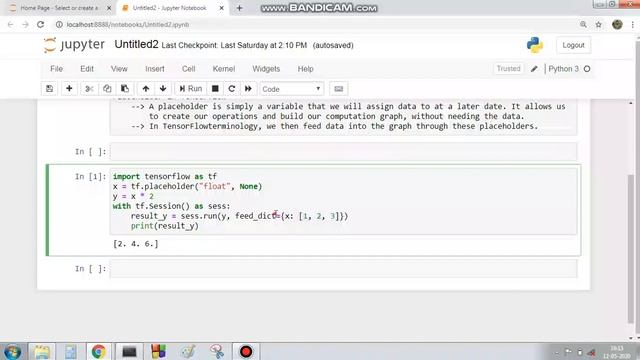Click the Python logo icon
Screen dimensions: 640x360
pos(535,45)
